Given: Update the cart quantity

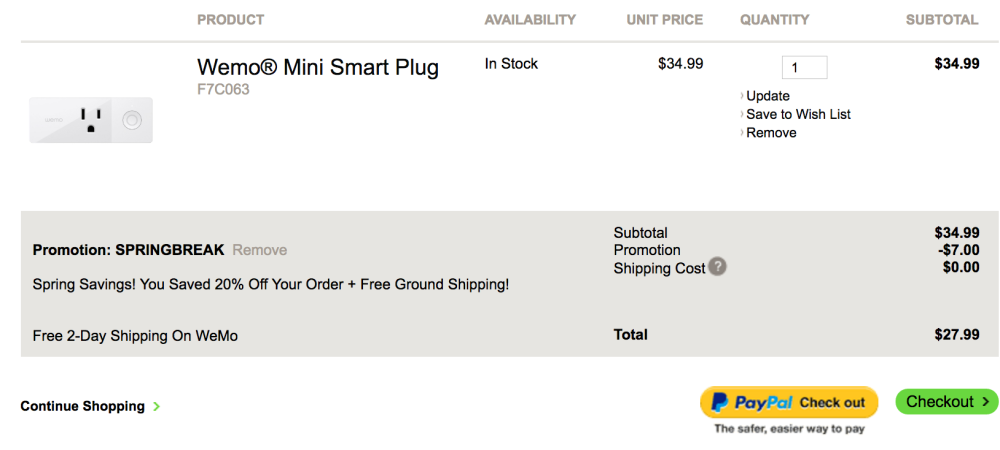Looking at the screenshot, I should (x=768, y=96).
